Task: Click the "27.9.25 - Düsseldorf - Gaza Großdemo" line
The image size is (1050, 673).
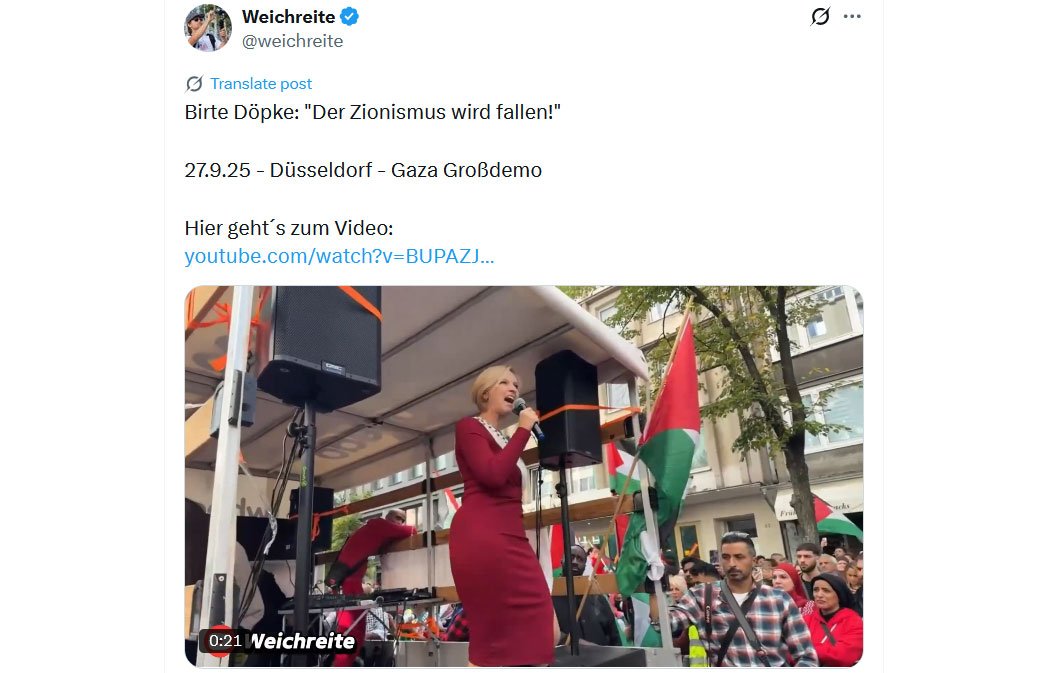Action: (x=363, y=170)
